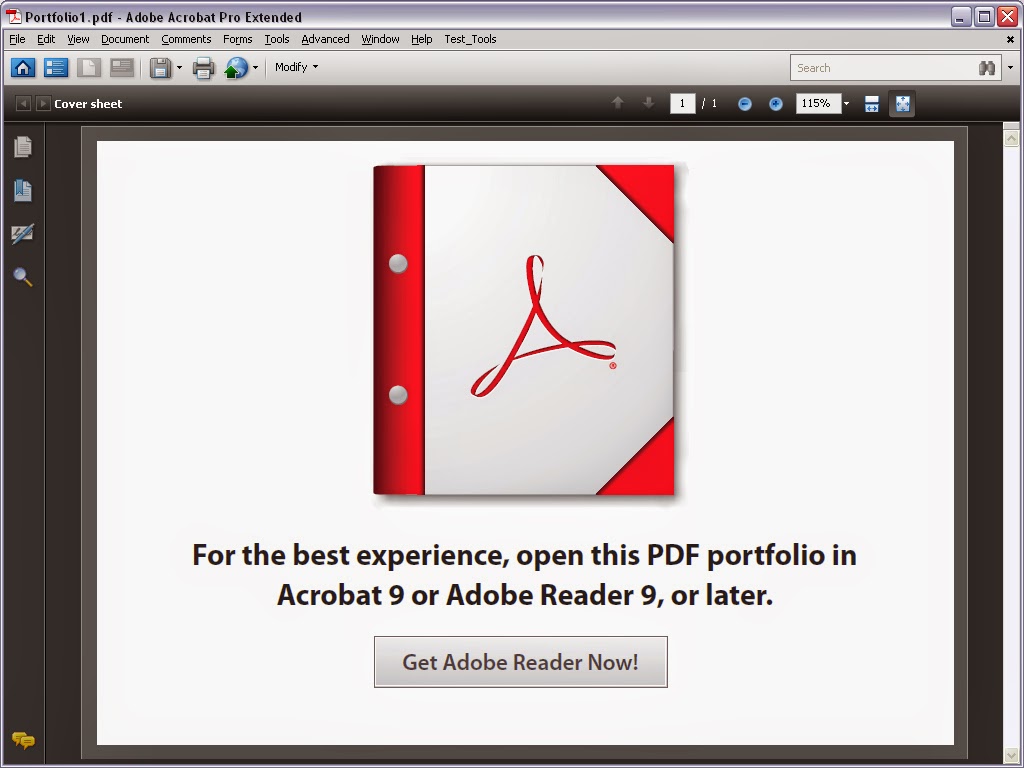Image resolution: width=1024 pixels, height=768 pixels.
Task: Click the Save floppy disk icon
Action: click(161, 67)
